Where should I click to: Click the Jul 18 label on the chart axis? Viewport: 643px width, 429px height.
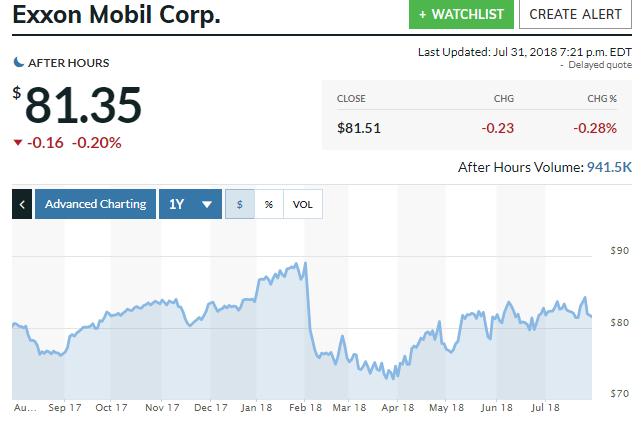click(545, 407)
